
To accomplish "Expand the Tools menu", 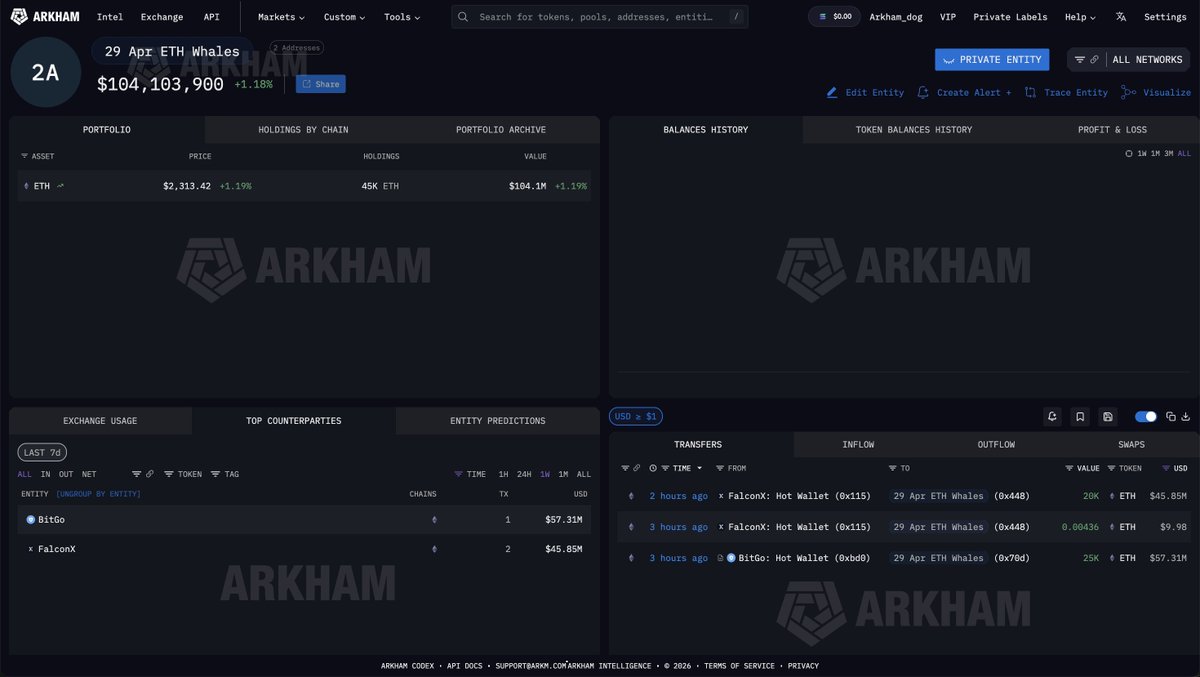I will [x=402, y=17].
